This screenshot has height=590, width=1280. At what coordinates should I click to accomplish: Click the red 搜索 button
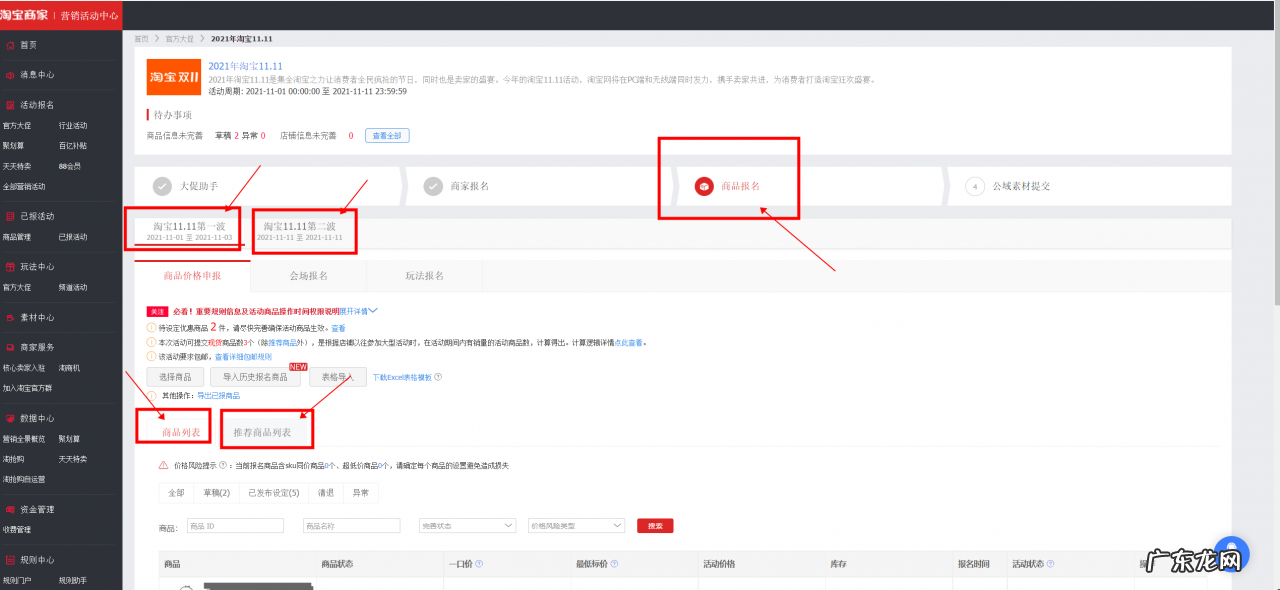(655, 525)
